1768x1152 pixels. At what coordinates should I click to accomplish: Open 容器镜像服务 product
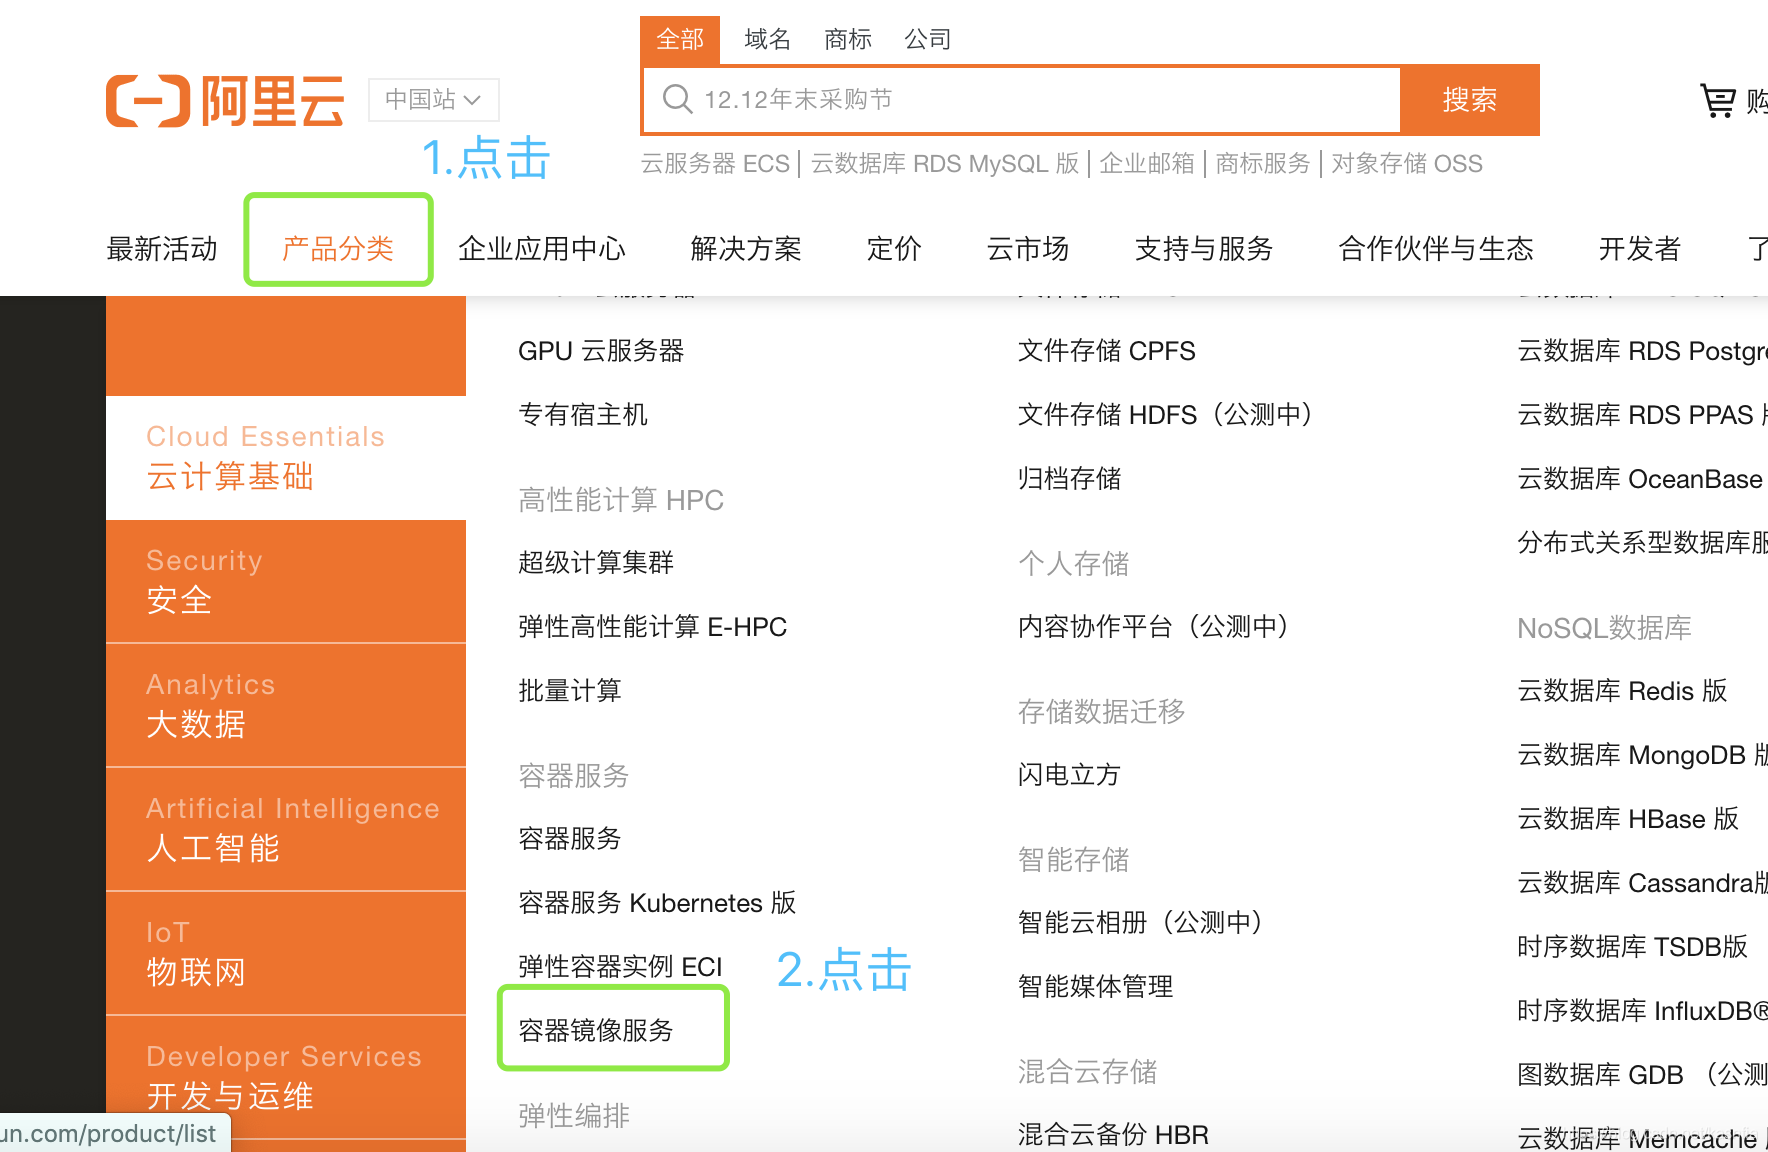point(596,1031)
